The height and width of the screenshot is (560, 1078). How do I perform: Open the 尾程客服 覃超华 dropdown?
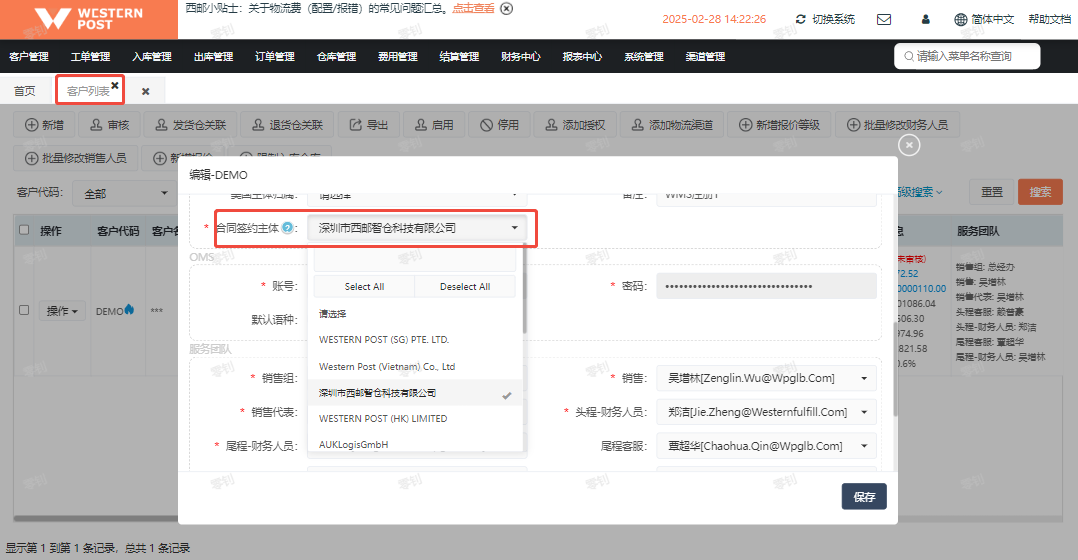point(767,446)
